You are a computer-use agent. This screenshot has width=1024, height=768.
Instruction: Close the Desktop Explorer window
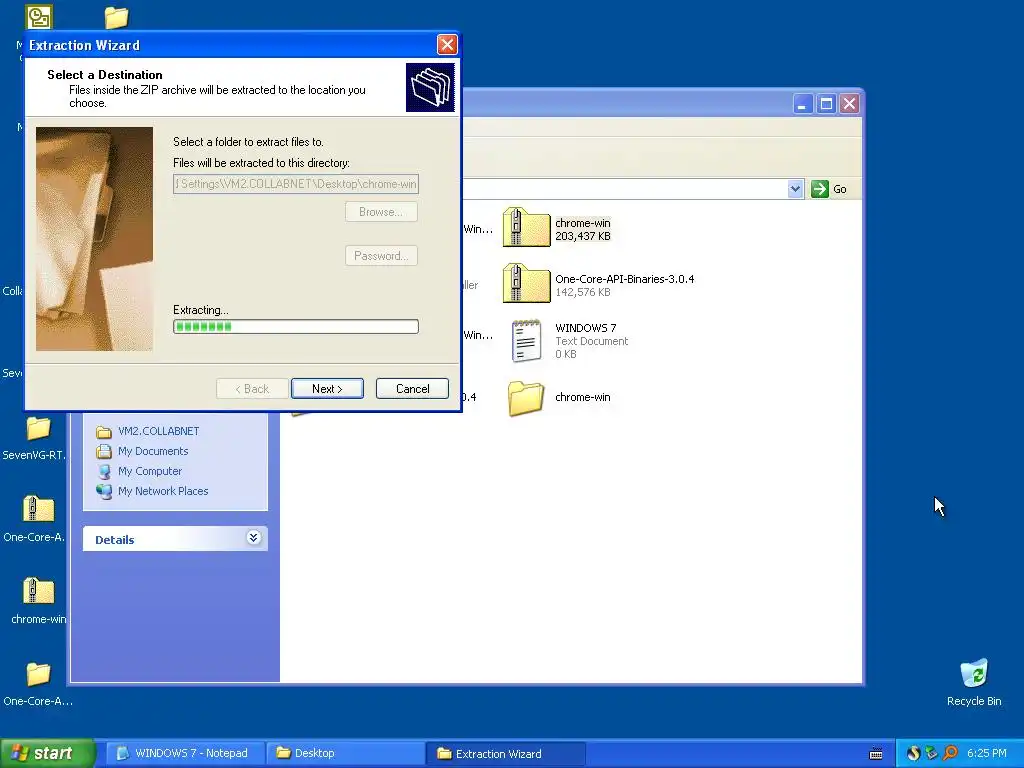click(x=849, y=104)
